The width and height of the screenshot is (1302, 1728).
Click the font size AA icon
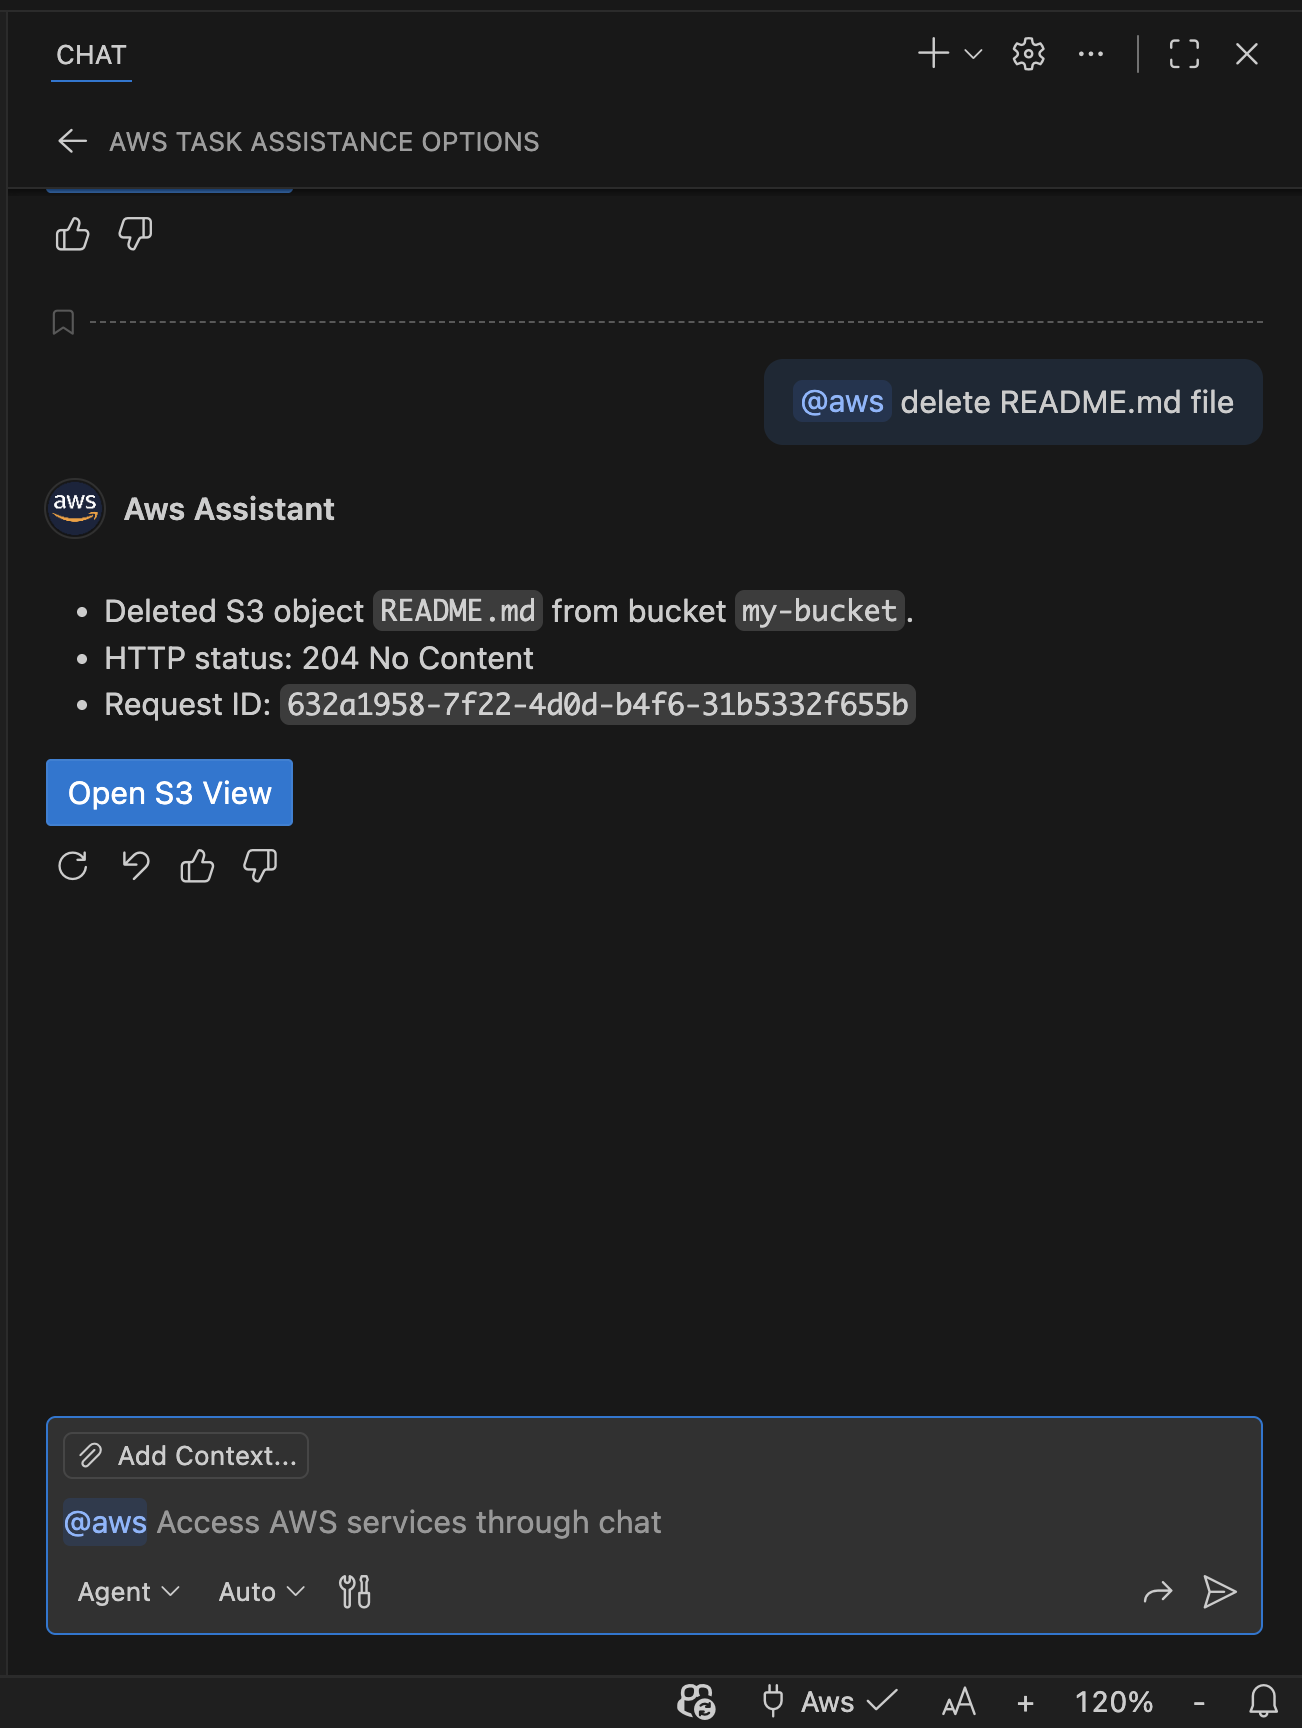(958, 1701)
